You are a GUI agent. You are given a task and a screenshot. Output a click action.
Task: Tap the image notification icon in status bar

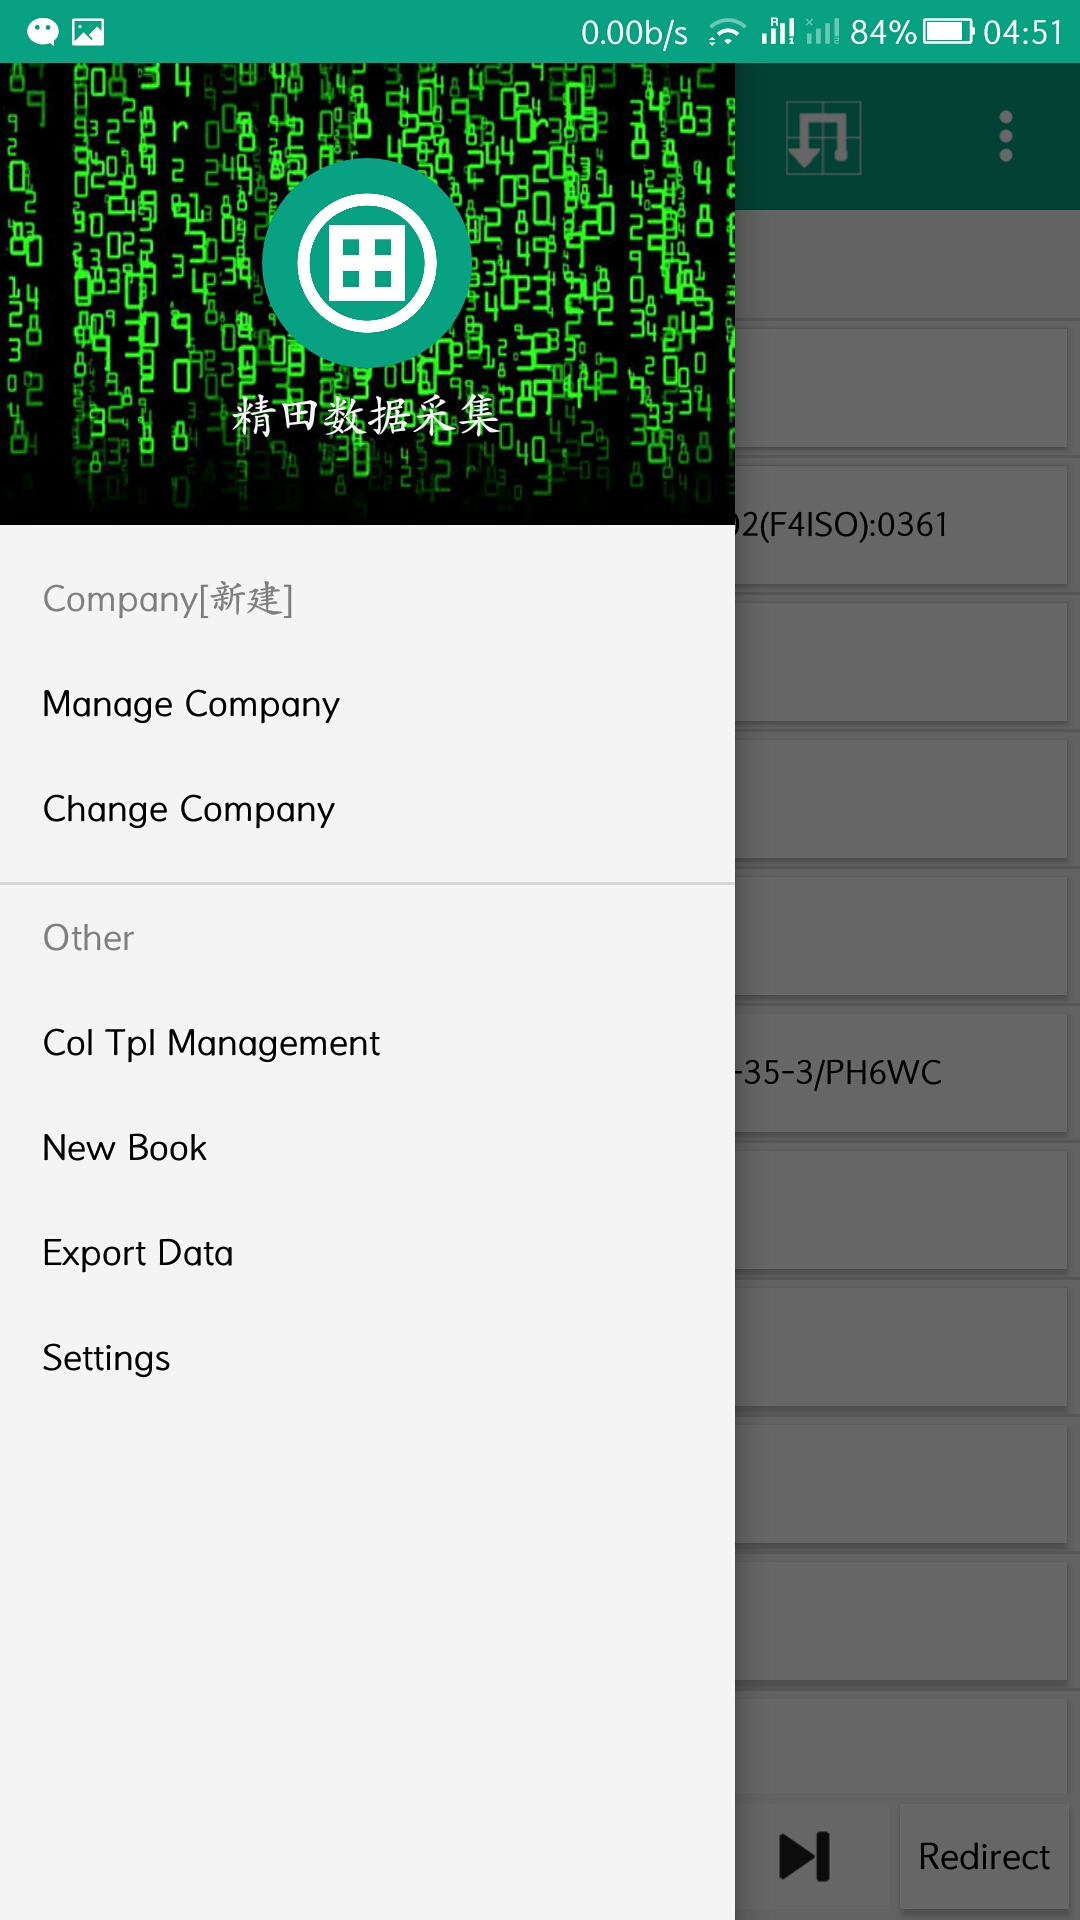pos(88,32)
